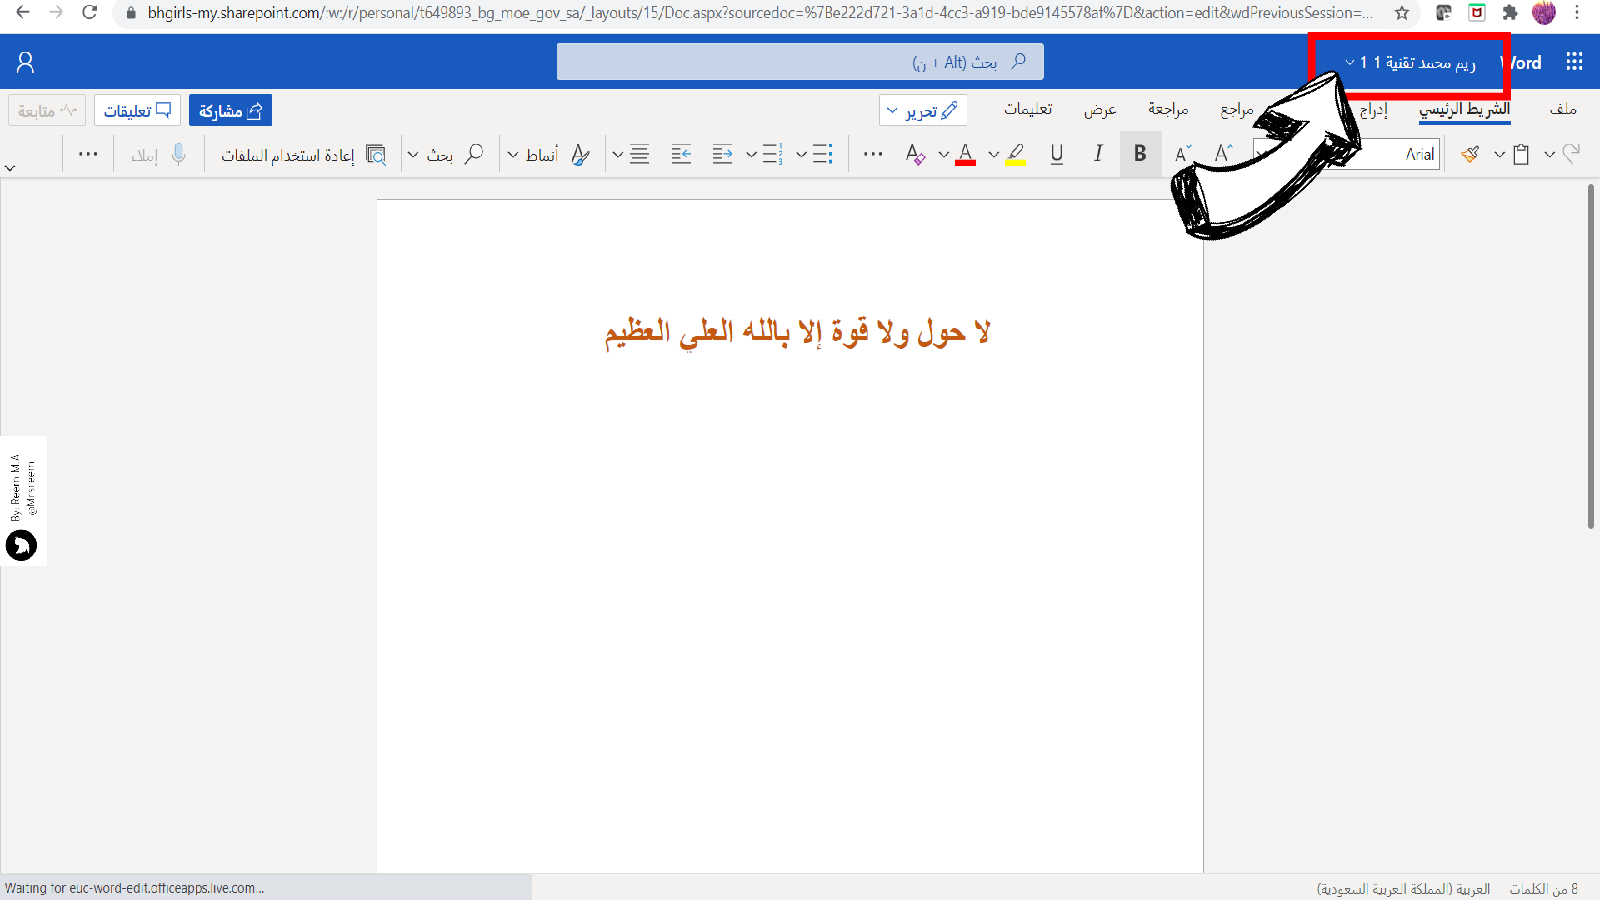Click the Paste clipboard icon
Image resolution: width=1600 pixels, height=900 pixels.
[x=1521, y=154]
